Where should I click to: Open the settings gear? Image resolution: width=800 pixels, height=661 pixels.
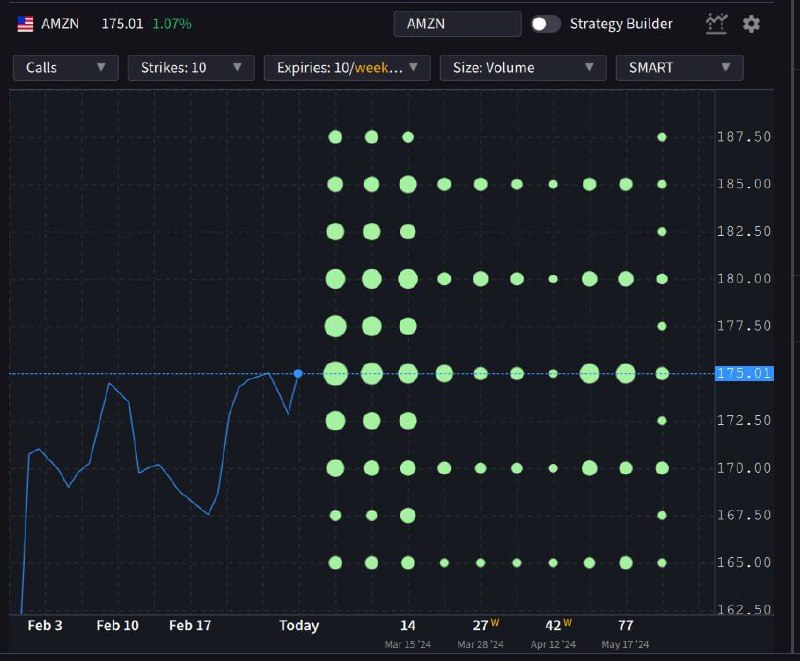click(x=751, y=24)
